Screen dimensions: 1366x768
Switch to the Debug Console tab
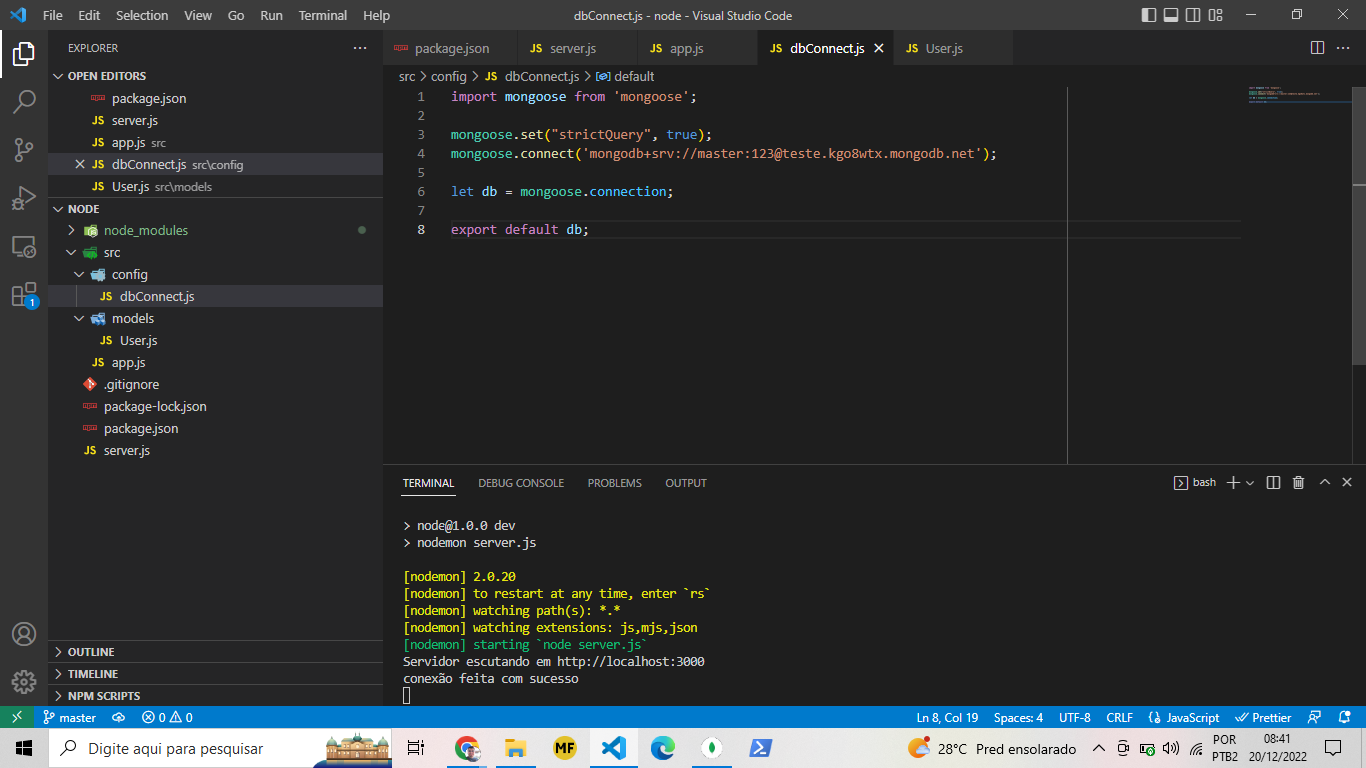coord(521,483)
